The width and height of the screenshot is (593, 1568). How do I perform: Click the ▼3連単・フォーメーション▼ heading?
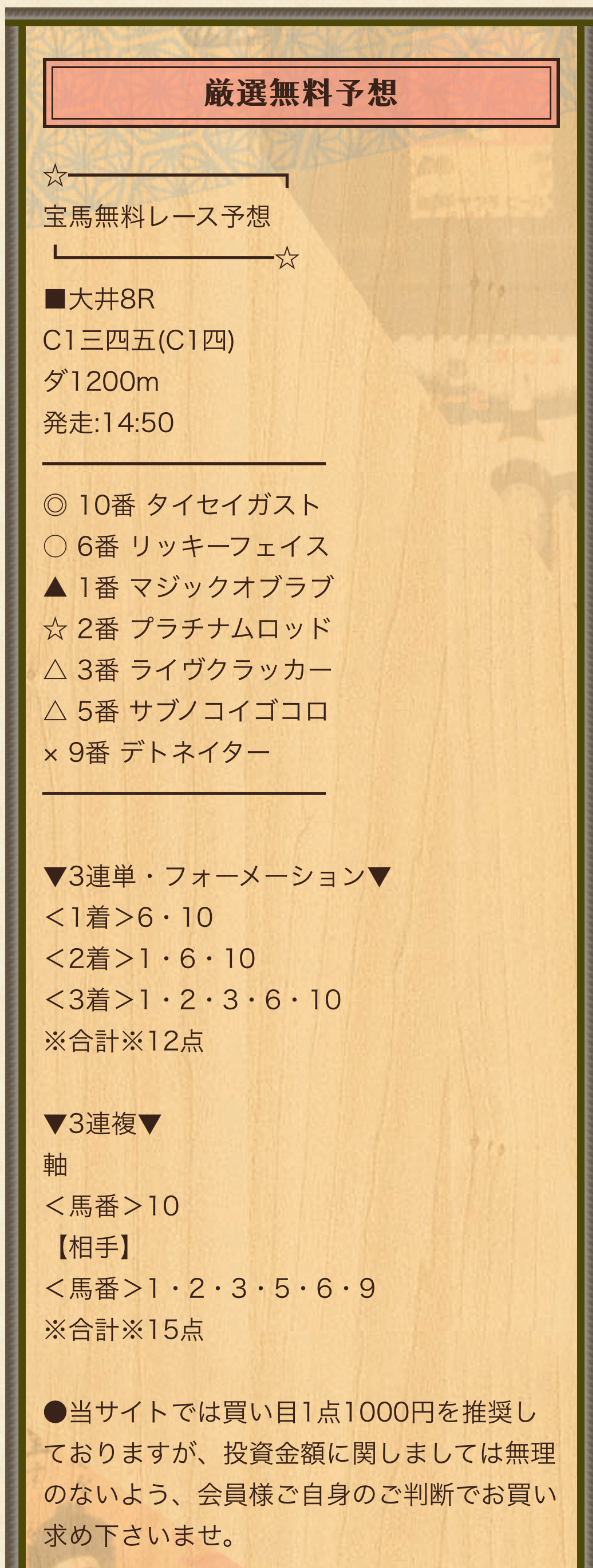(217, 877)
